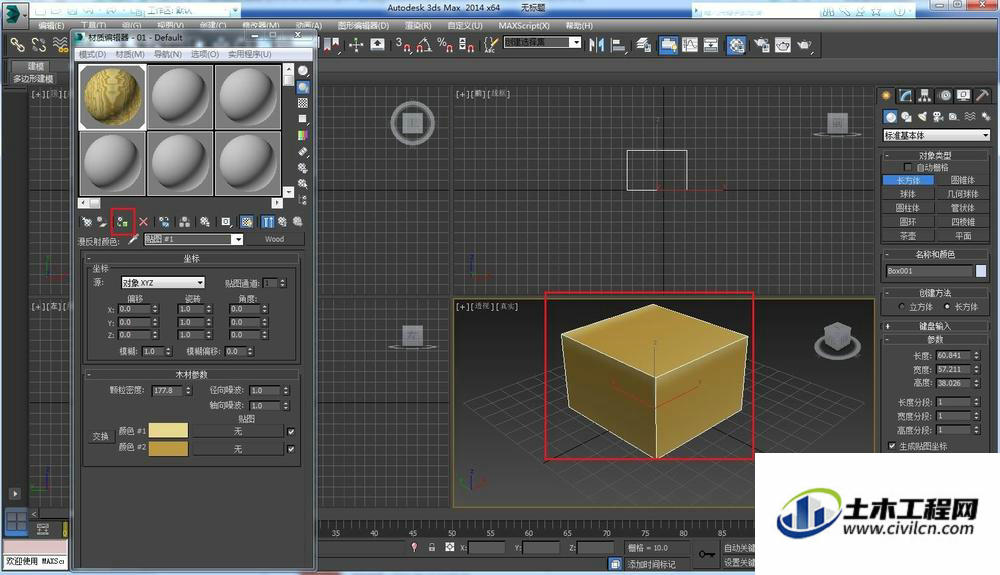Image resolution: width=1000 pixels, height=575 pixels.
Task: Open the Modify panel tab icon
Action: [906, 96]
